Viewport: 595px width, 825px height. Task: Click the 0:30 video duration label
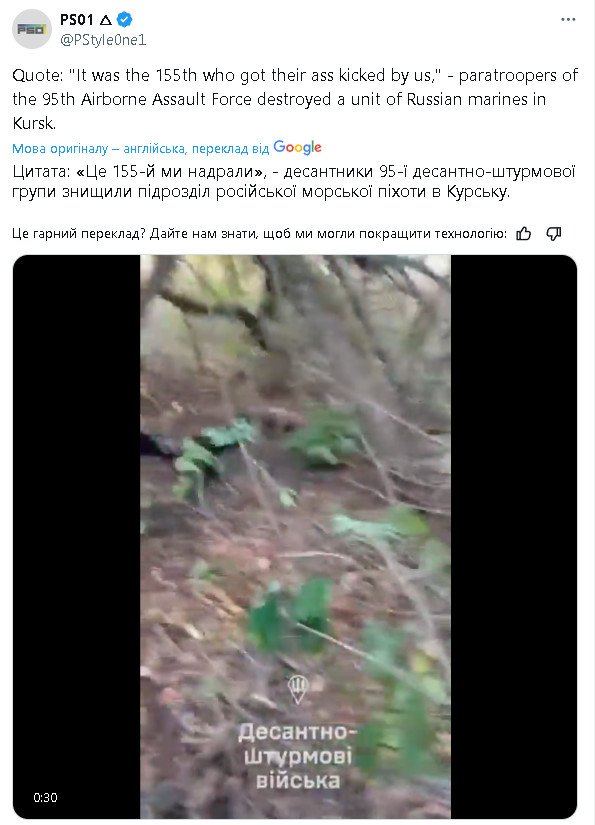tap(45, 797)
